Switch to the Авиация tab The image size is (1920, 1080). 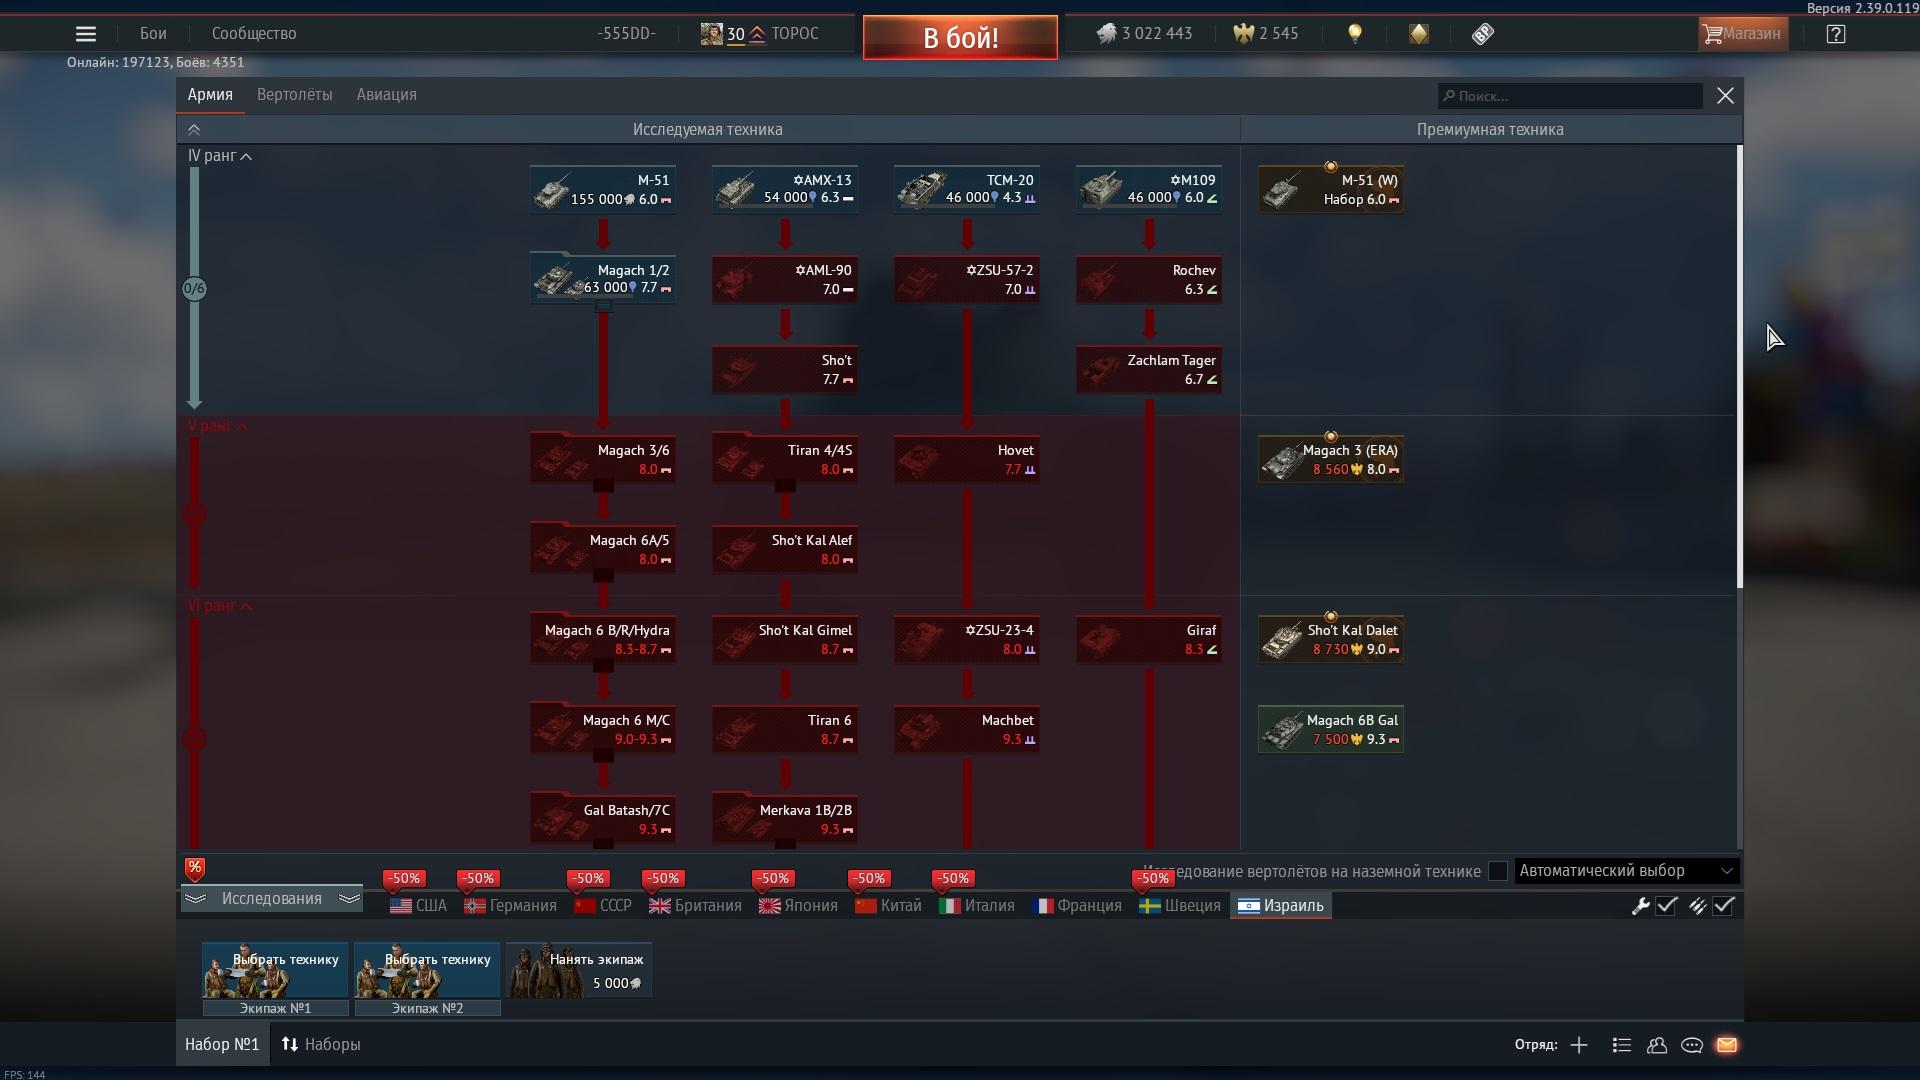click(x=386, y=95)
